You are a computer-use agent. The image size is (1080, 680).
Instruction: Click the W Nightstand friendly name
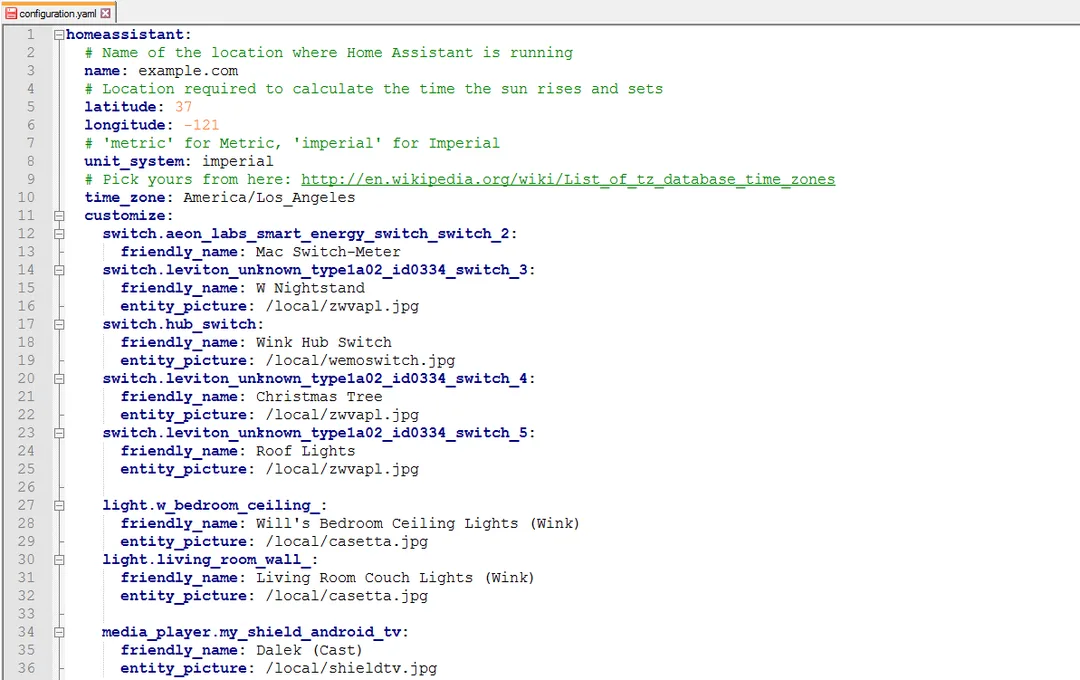pos(310,288)
